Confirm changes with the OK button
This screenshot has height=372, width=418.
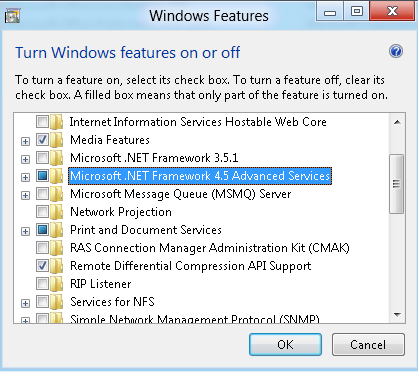pos(285,344)
